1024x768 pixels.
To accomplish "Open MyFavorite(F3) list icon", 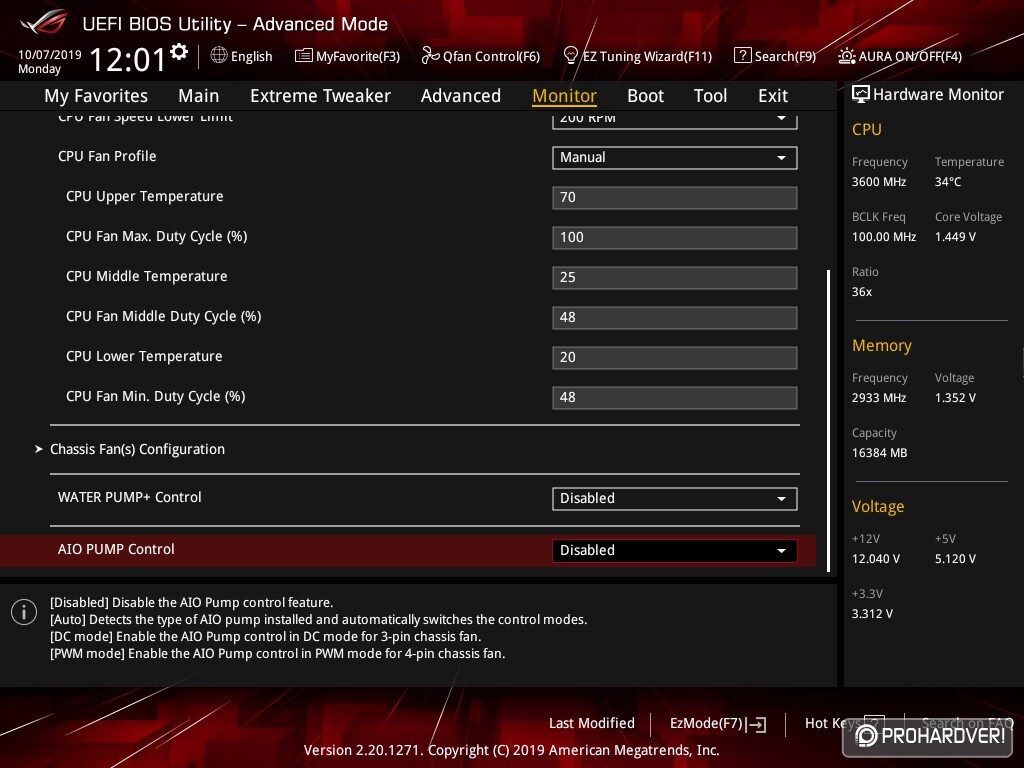I will (303, 56).
